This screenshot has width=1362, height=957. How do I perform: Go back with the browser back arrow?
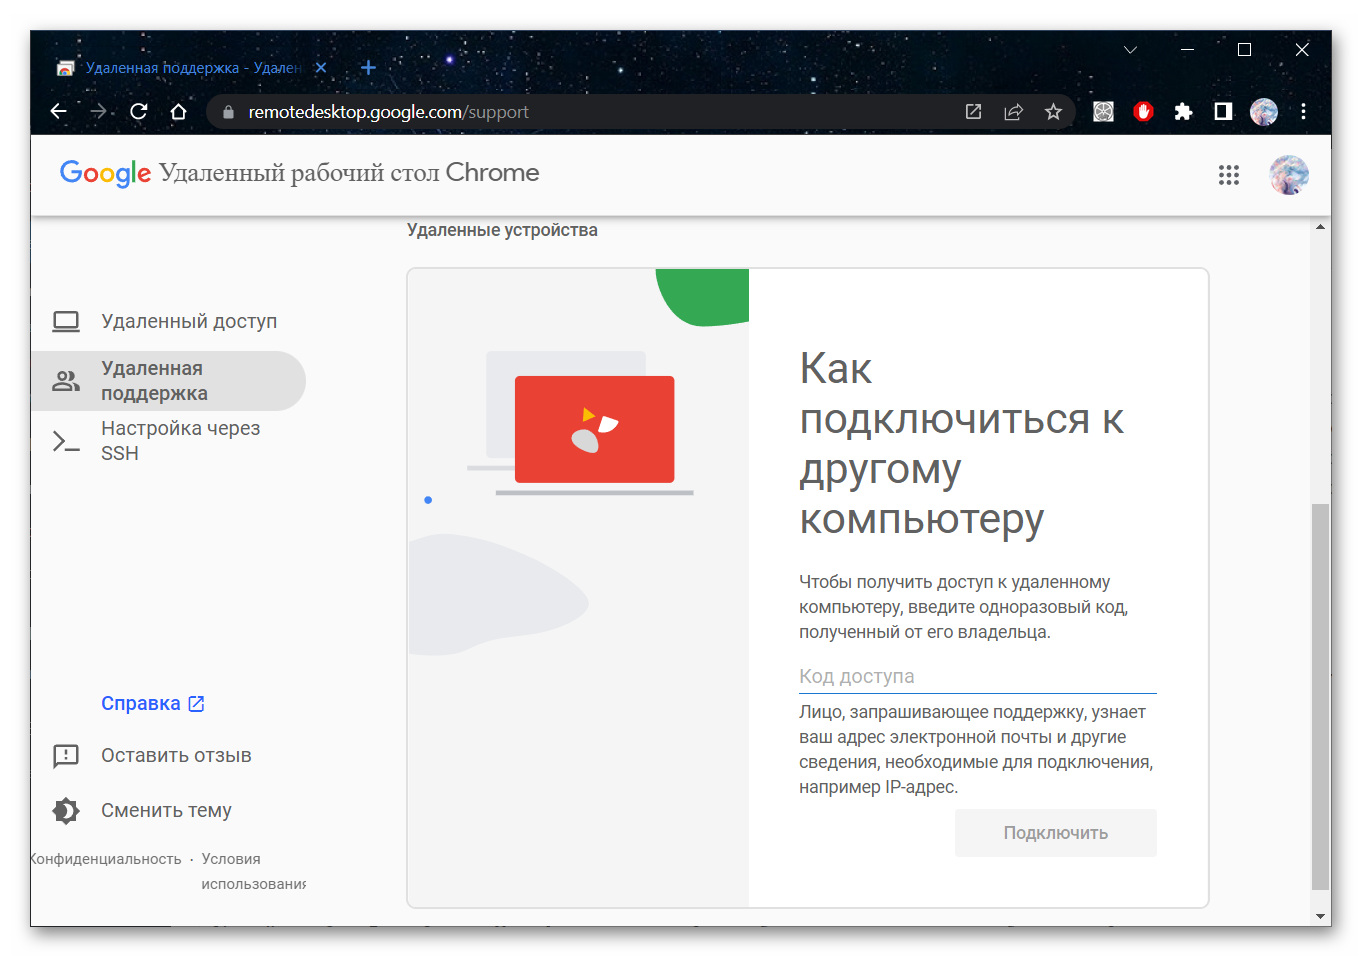pos(59,112)
